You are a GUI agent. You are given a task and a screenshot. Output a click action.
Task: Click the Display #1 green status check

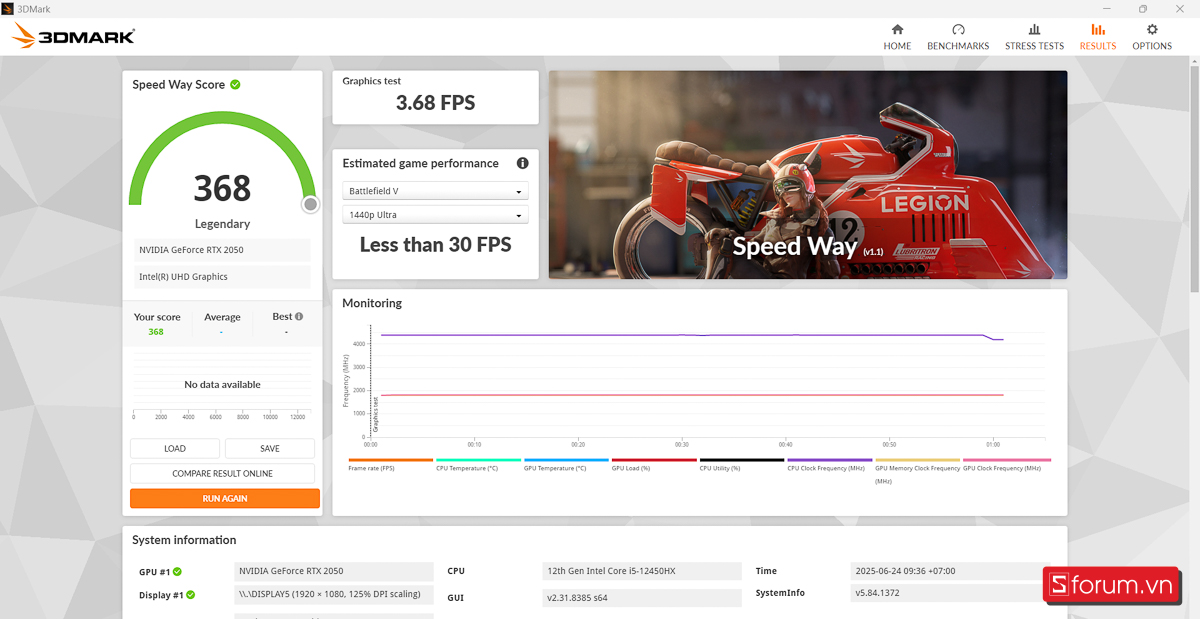[190, 595]
